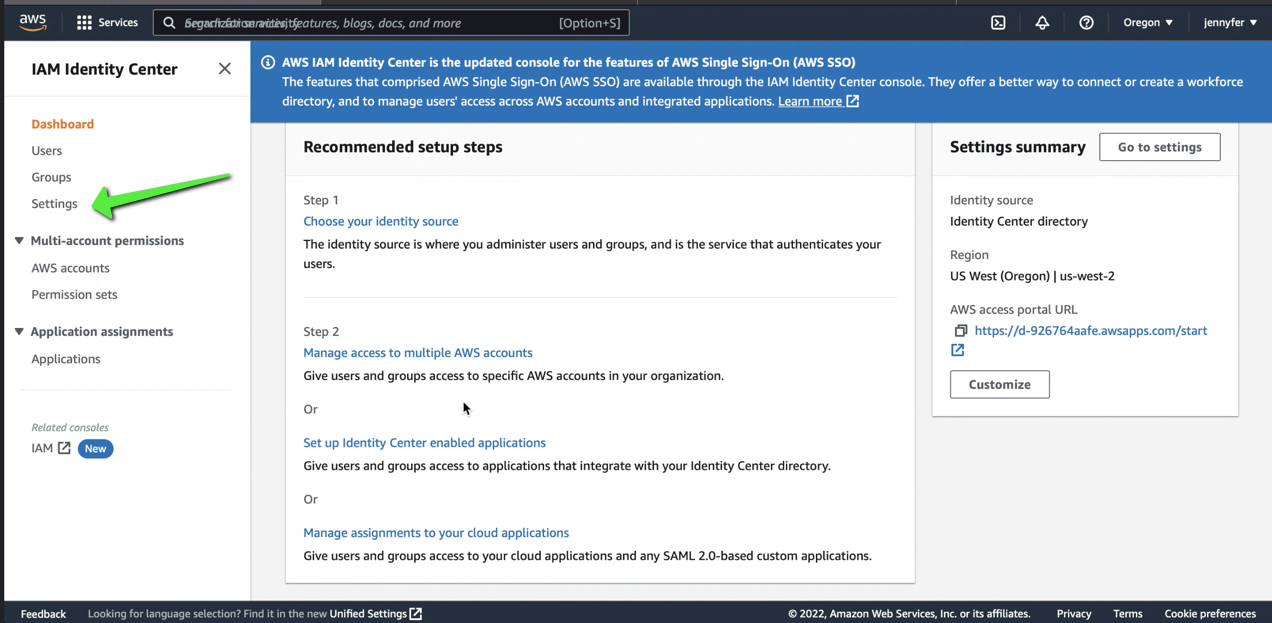This screenshot has width=1272, height=623.
Task: Click the Unified Settings external icon
Action: [x=416, y=613]
